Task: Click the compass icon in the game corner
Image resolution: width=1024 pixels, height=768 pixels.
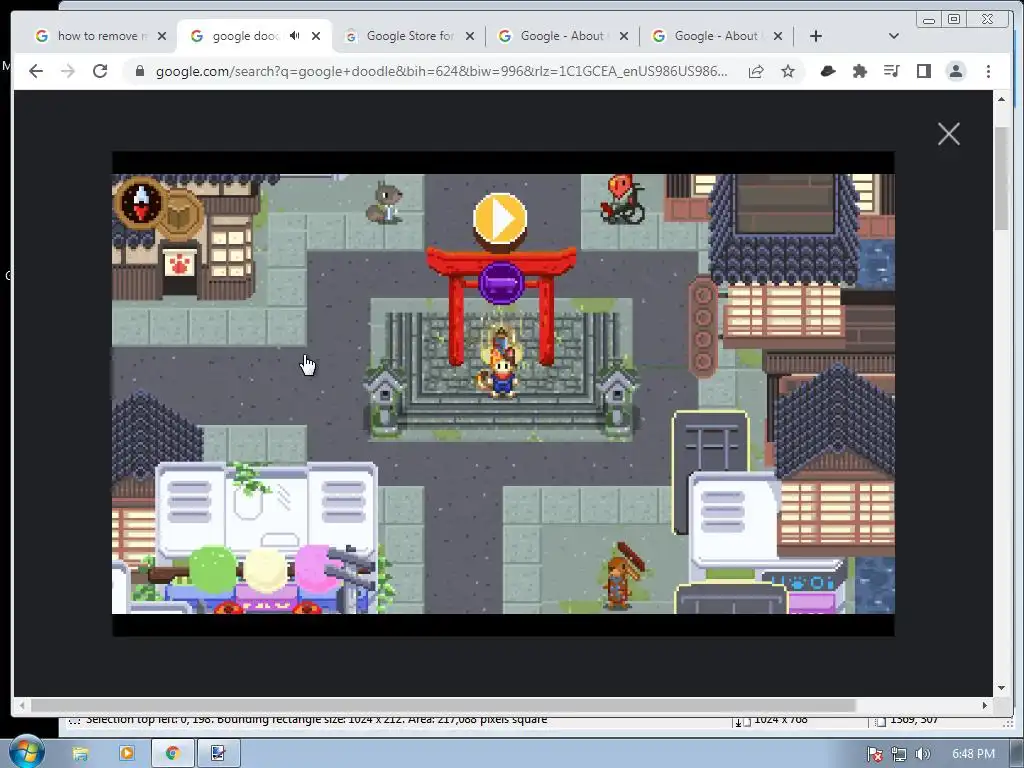Action: pyautogui.click(x=142, y=202)
